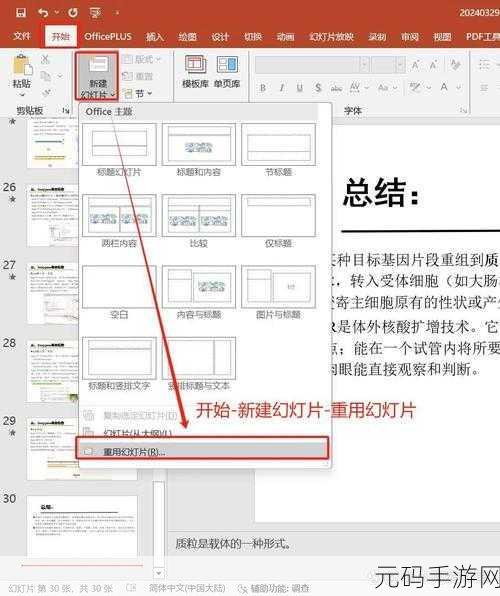Open the 字体 dialog launcher
This screenshot has height=596, width=500.
(463, 111)
